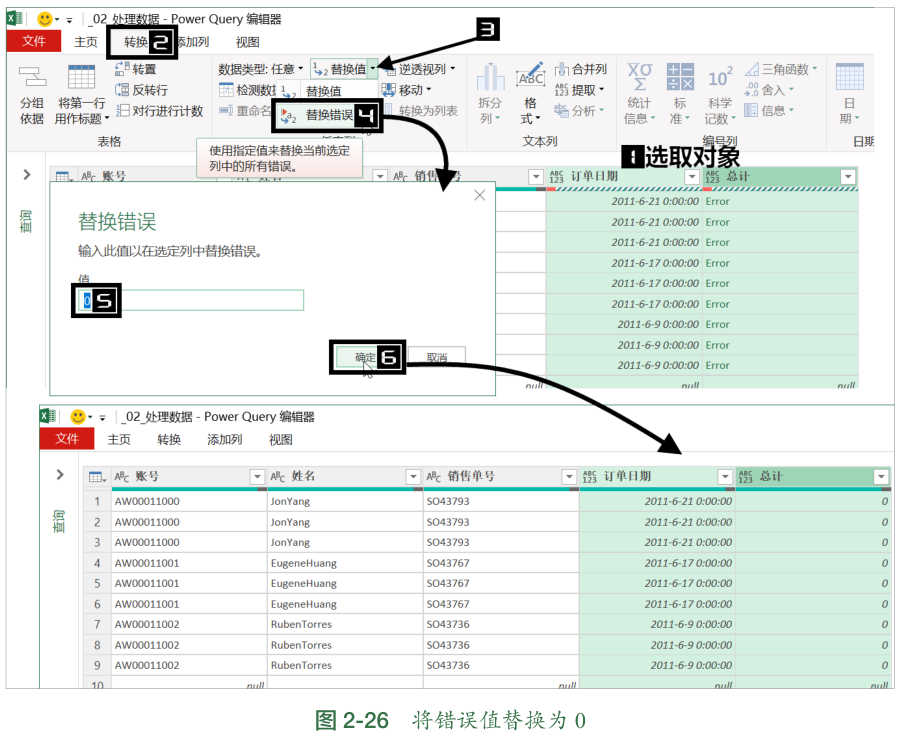Expand the query pane chevron in lower window
This screenshot has height=736, width=904.
tap(59, 474)
